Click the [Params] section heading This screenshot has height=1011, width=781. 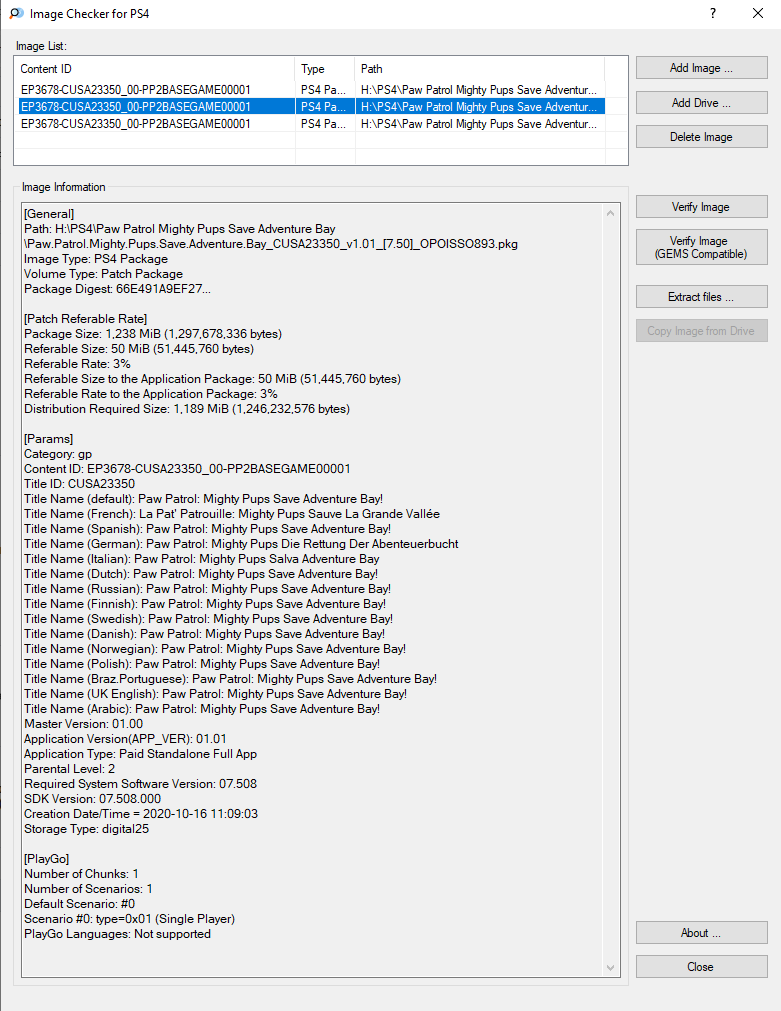coord(48,438)
